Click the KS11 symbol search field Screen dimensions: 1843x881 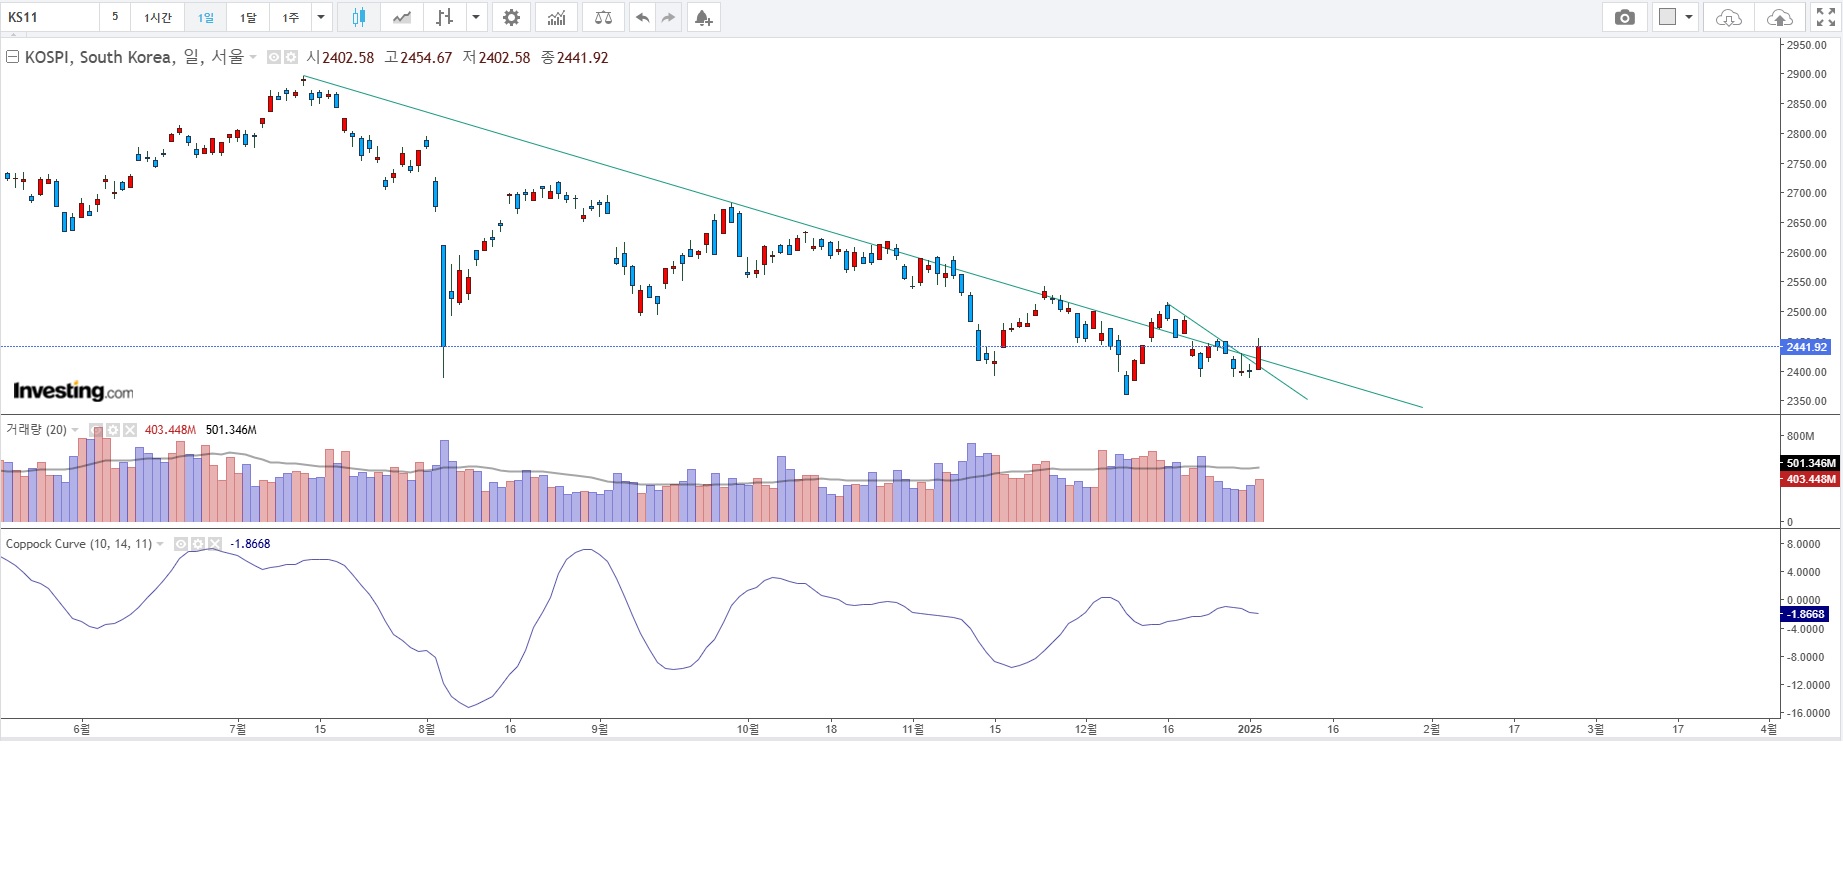[x=50, y=17]
